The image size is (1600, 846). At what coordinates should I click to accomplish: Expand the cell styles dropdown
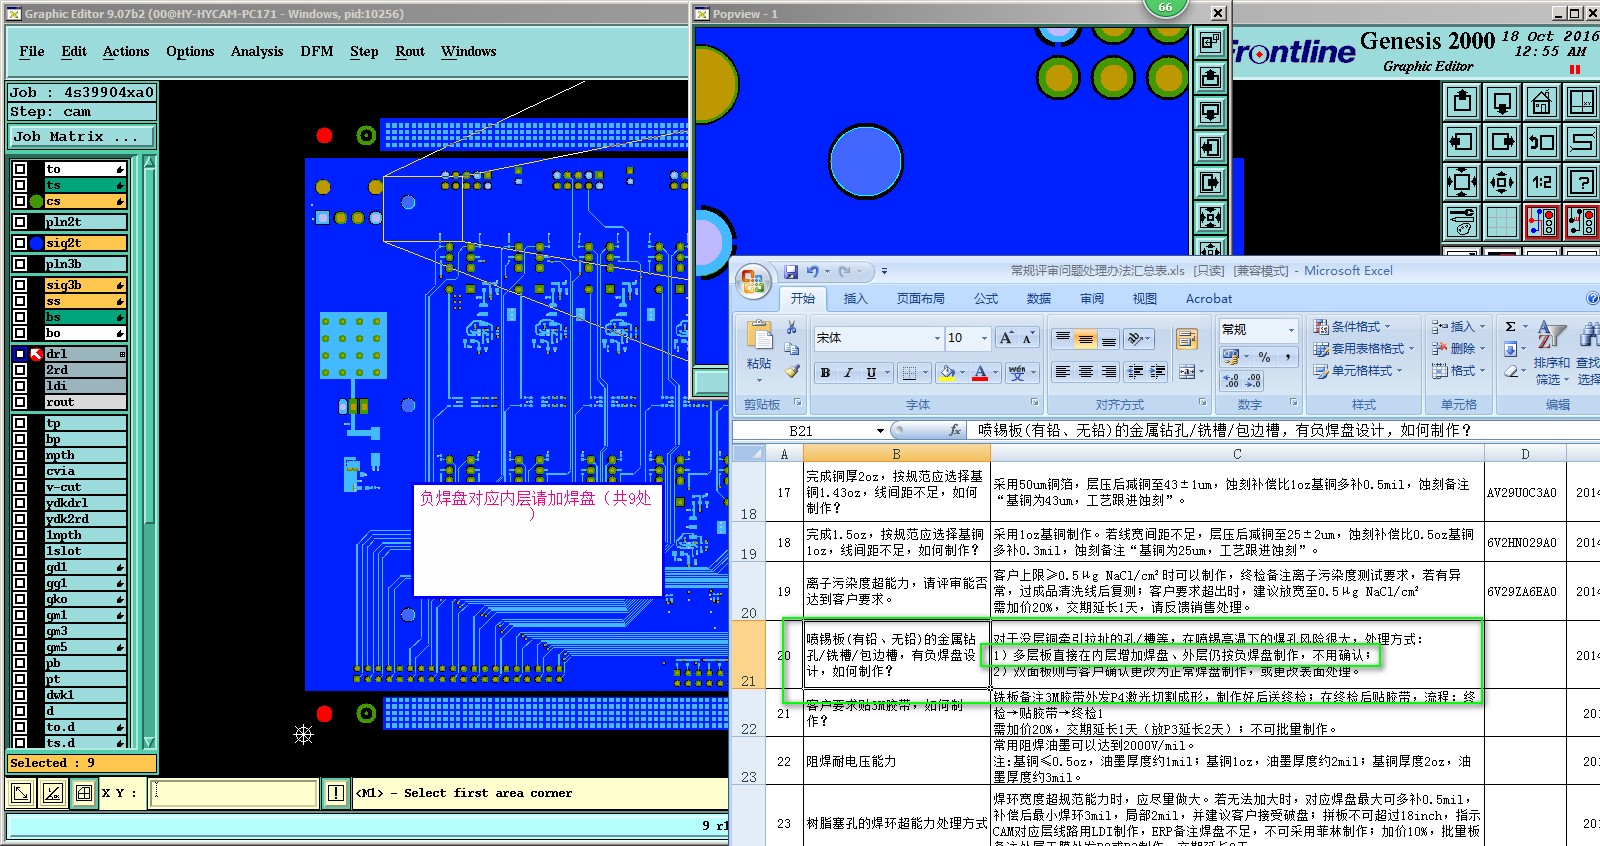1399,371
